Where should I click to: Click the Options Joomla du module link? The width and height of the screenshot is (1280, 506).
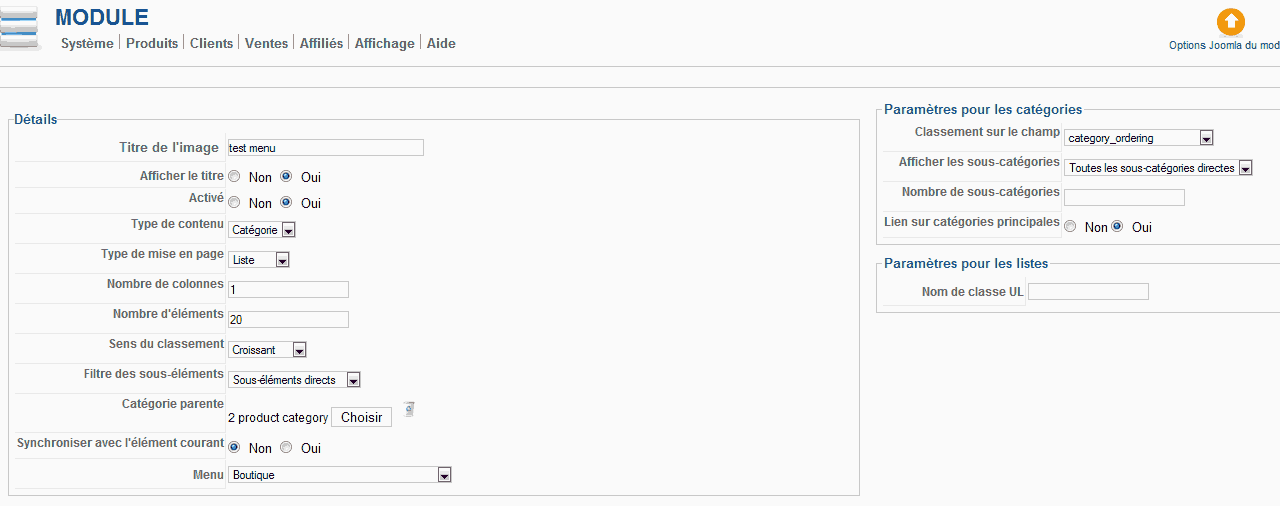click(x=1224, y=45)
